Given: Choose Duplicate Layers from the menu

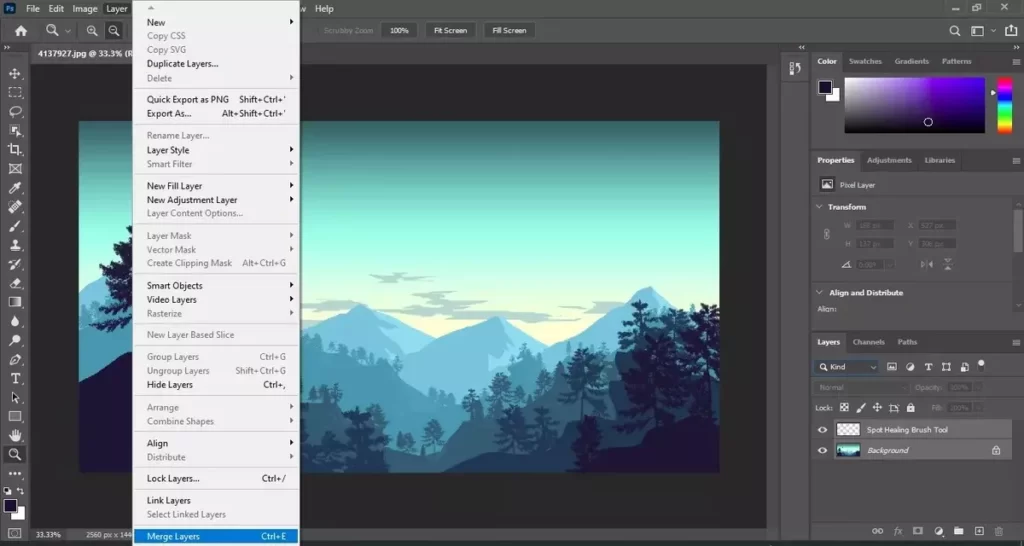Looking at the screenshot, I should coord(216,63).
